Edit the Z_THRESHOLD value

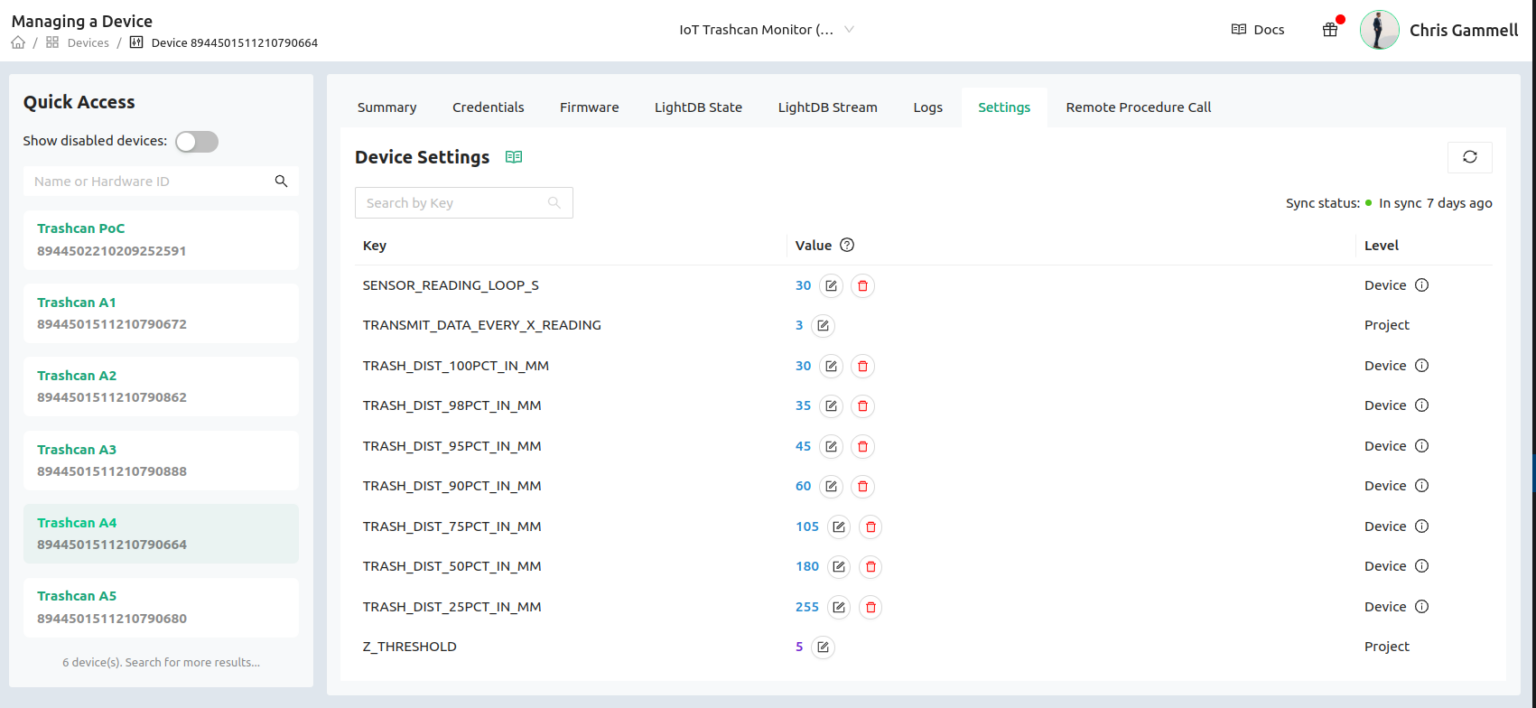tap(822, 647)
